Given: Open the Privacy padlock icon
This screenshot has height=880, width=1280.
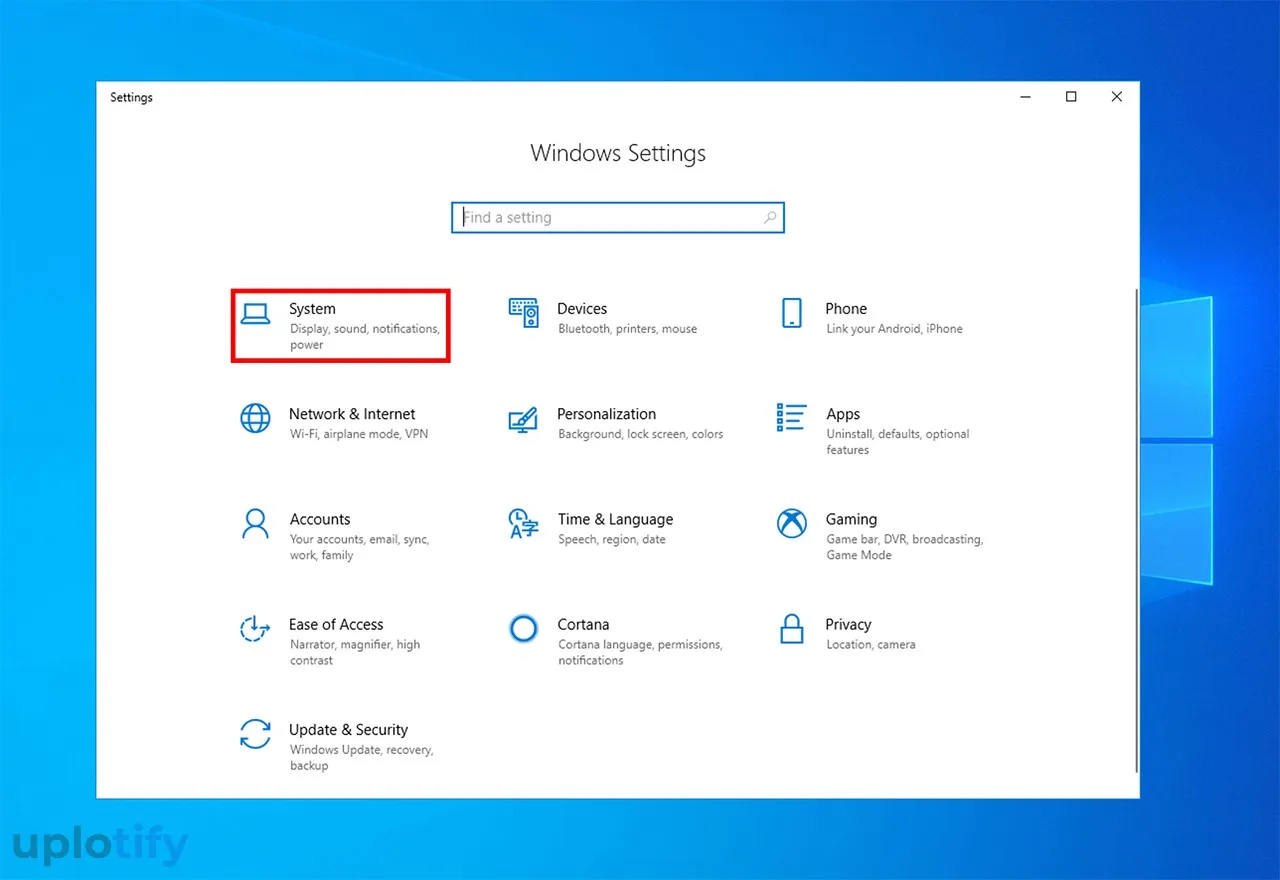Looking at the screenshot, I should click(791, 628).
